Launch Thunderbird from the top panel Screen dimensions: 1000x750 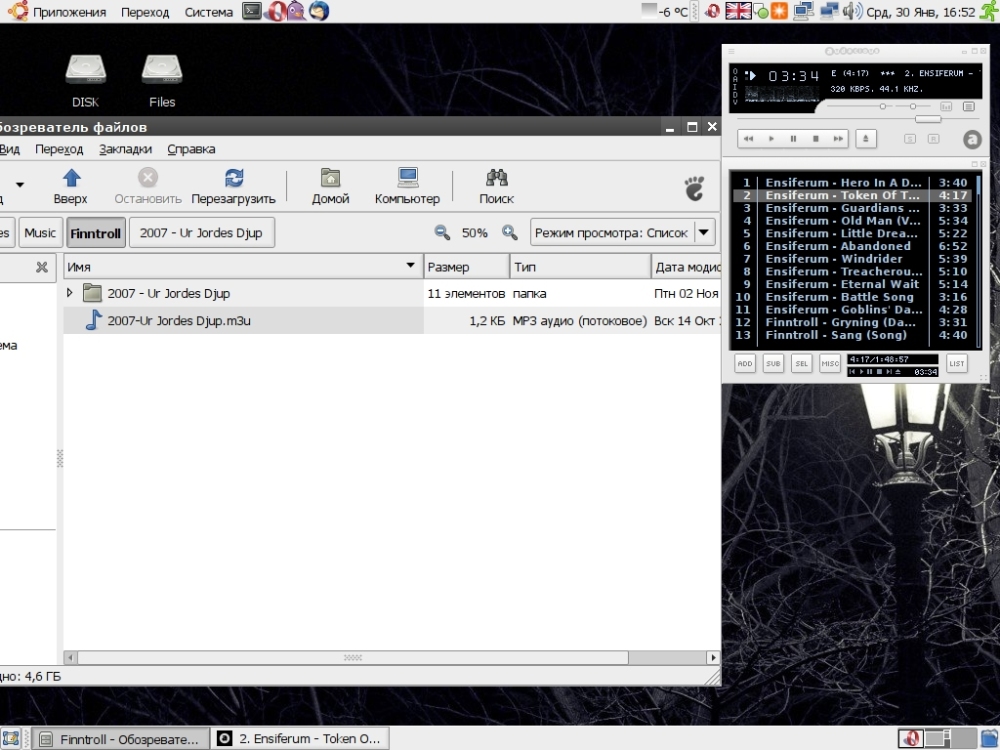(319, 11)
